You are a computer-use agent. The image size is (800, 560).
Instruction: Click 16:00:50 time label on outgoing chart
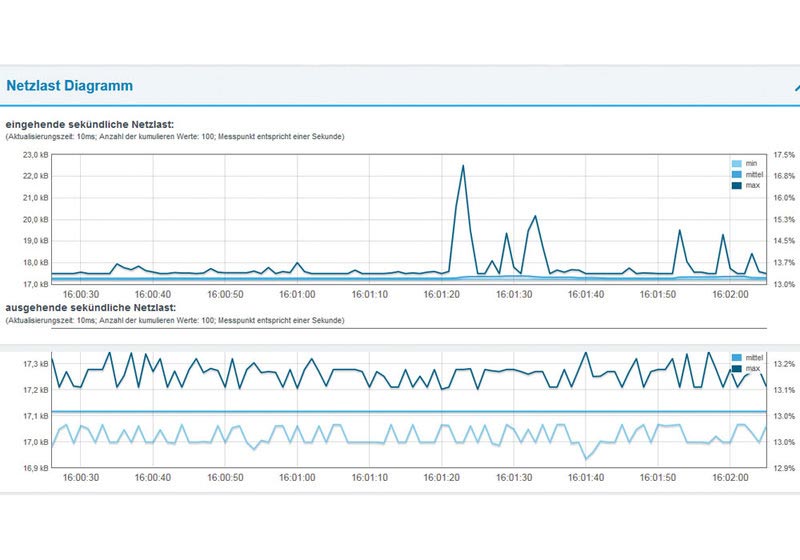[x=225, y=478]
